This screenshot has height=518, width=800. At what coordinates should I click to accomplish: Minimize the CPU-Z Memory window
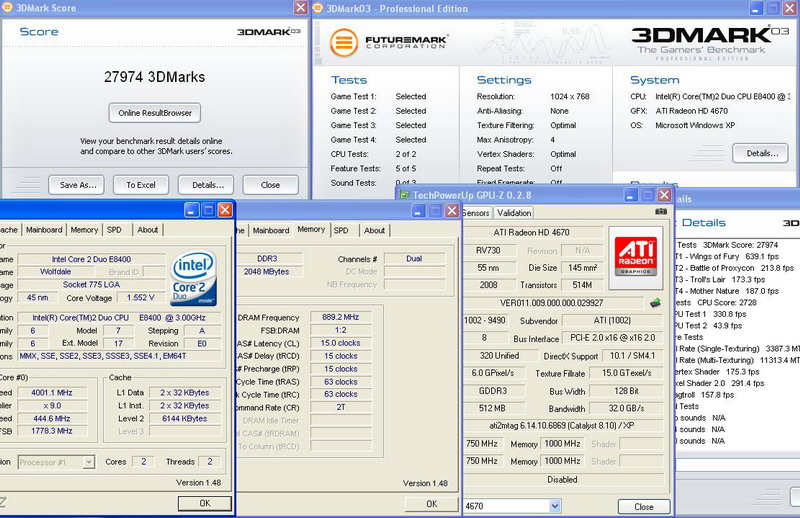click(x=418, y=211)
